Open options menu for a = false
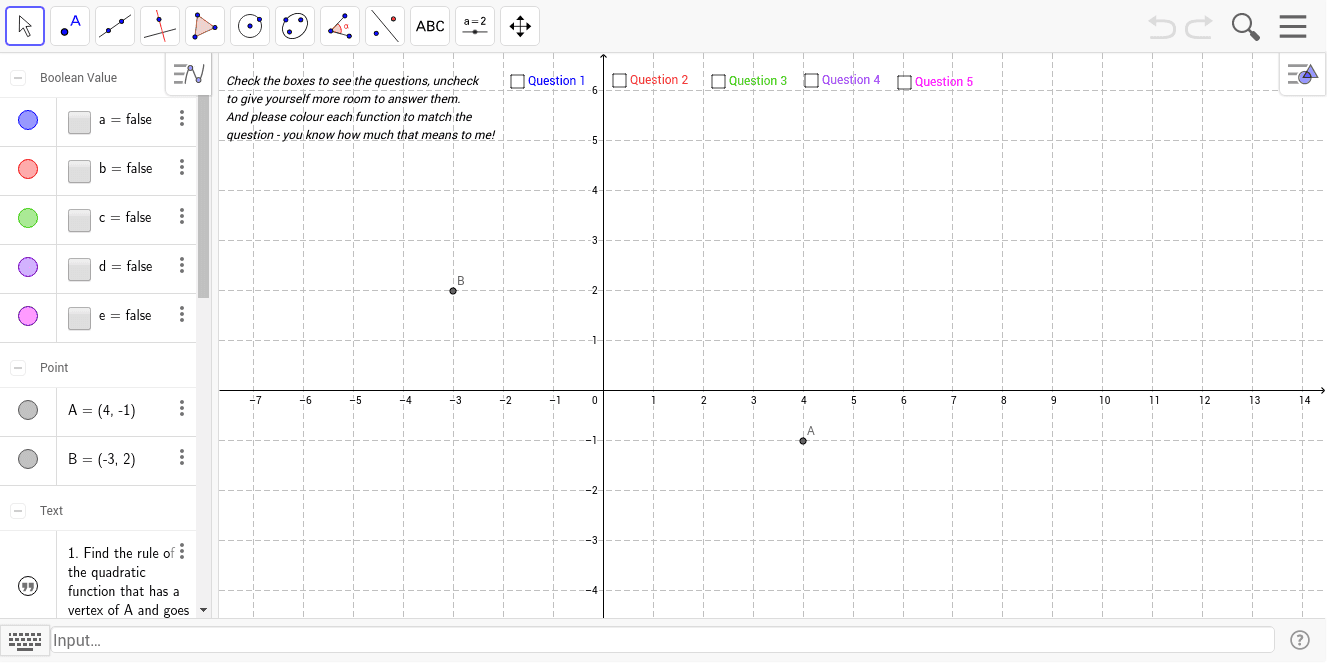The image size is (1327, 663). pos(182,118)
